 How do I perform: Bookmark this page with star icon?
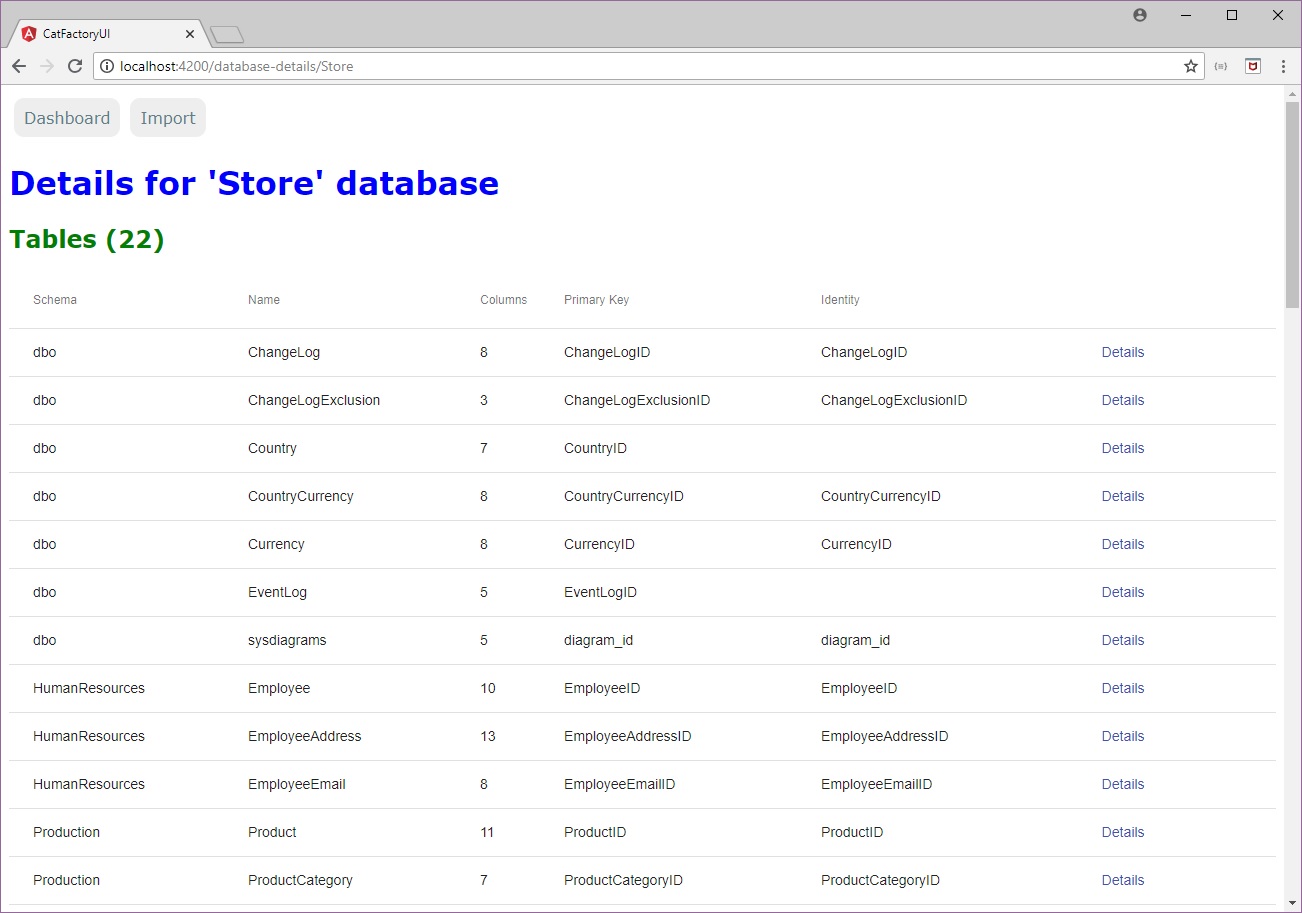[1190, 66]
